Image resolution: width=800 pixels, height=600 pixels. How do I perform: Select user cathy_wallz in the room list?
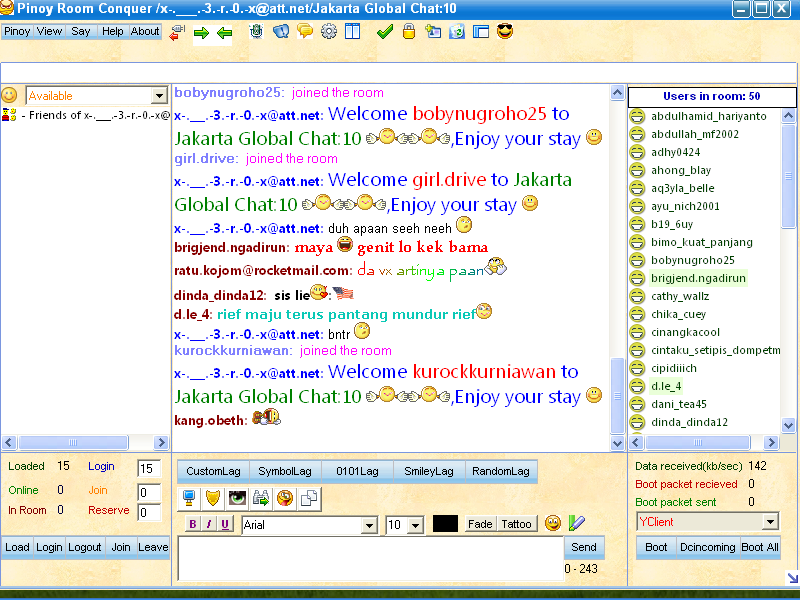[x=680, y=296]
